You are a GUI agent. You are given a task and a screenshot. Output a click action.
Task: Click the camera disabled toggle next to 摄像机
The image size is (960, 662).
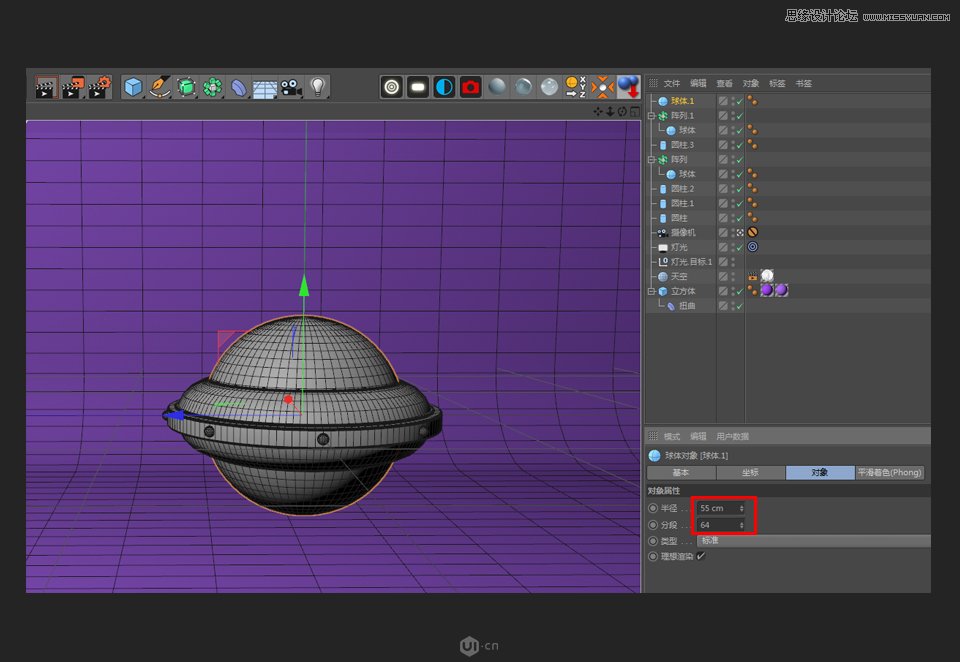point(753,232)
